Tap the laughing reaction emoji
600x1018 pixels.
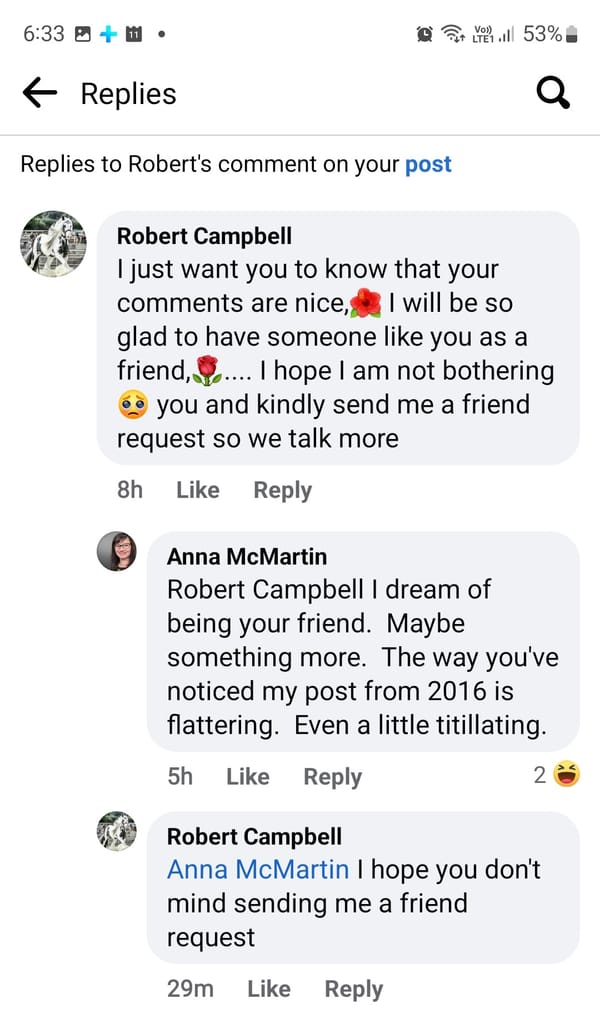tap(567, 773)
